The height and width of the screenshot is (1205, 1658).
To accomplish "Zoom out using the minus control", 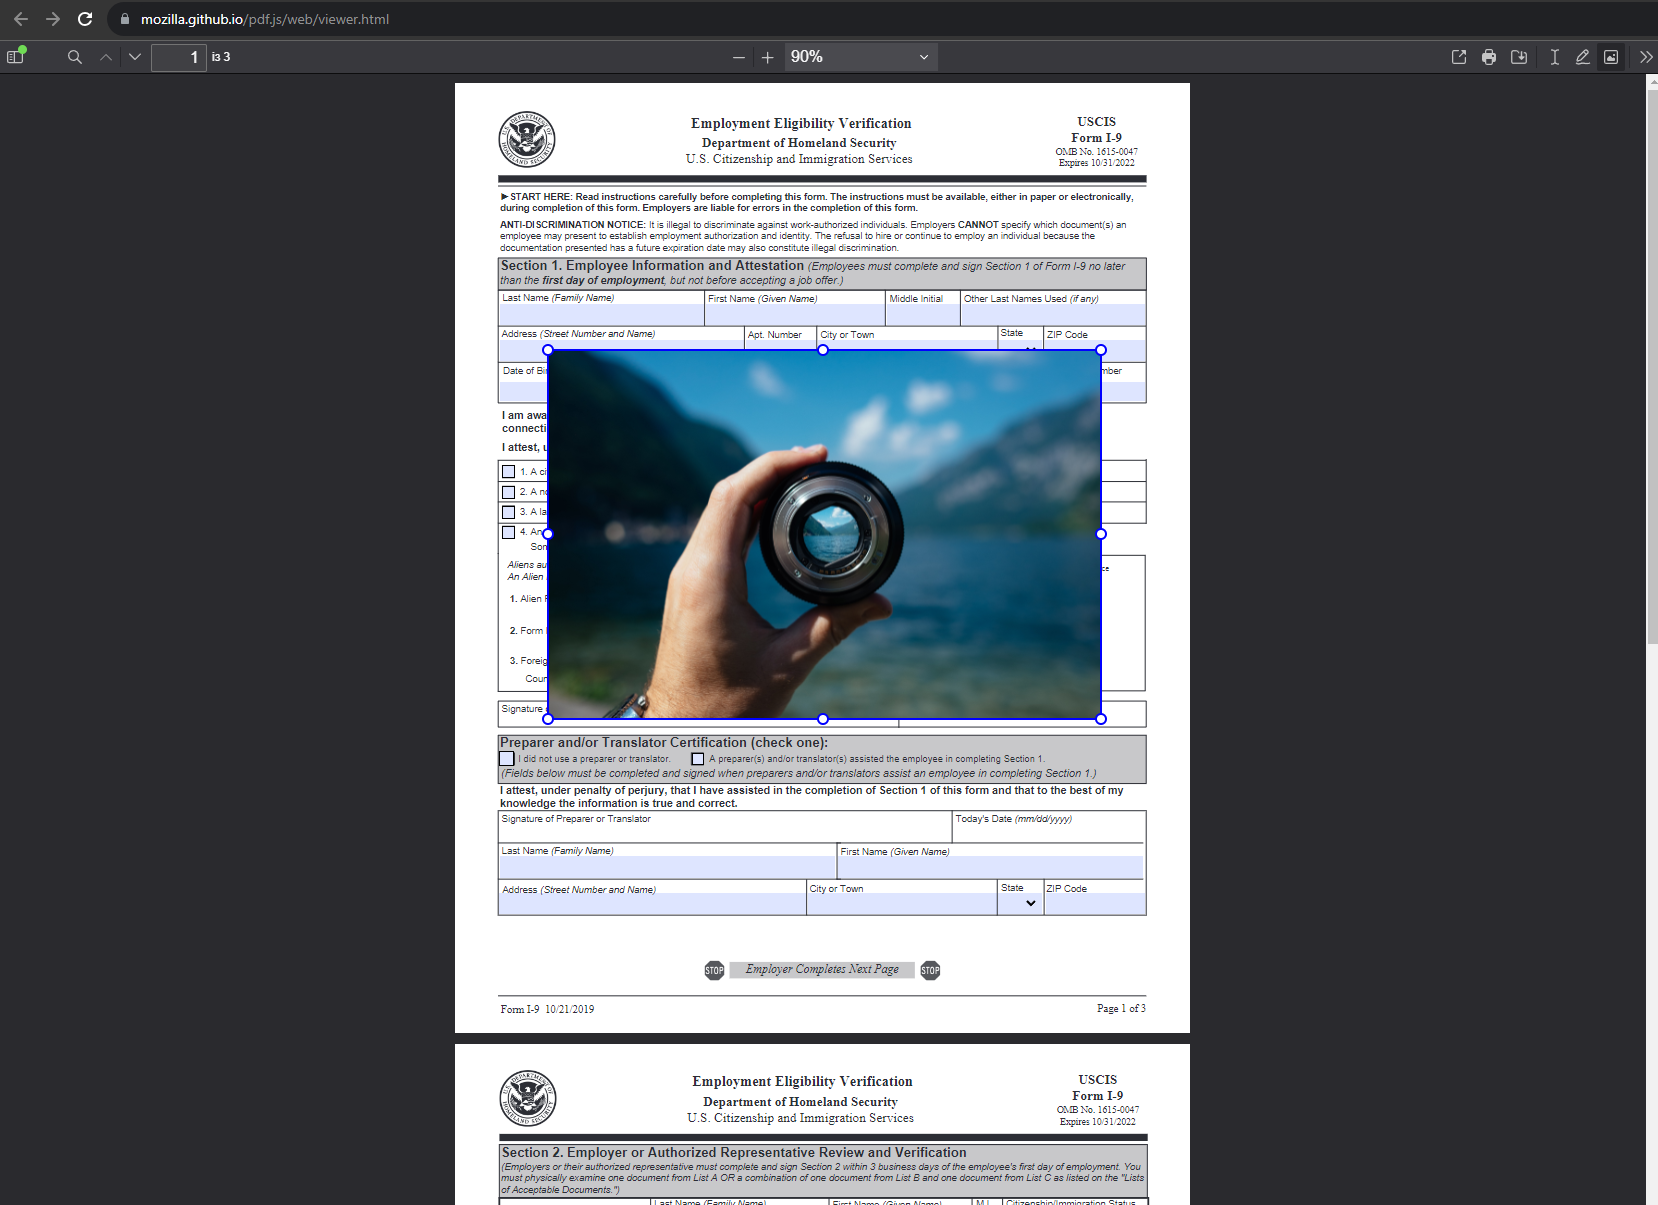I will coord(738,57).
